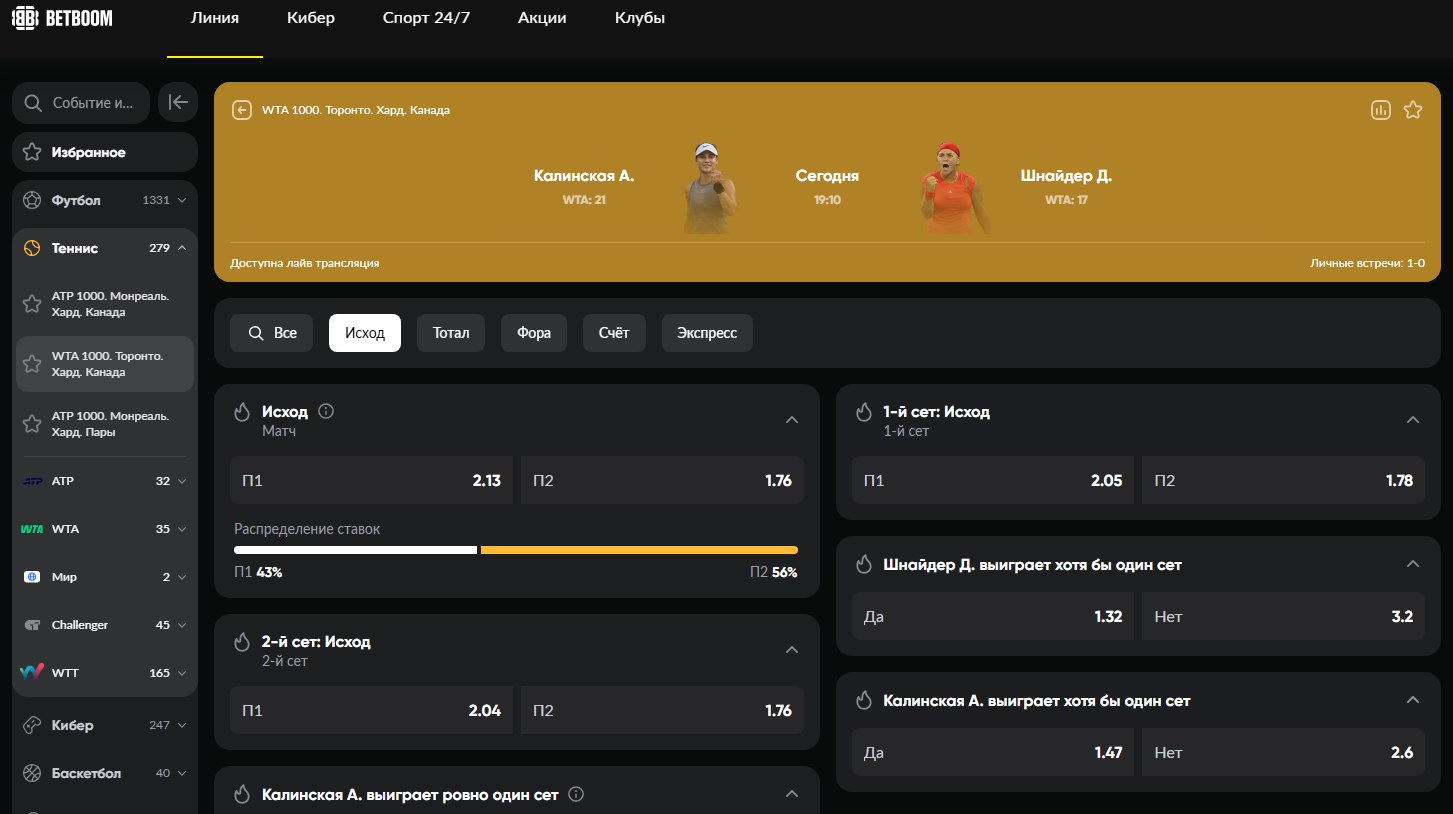Expand the Футбол category chevron
1453x814 pixels.
182,200
